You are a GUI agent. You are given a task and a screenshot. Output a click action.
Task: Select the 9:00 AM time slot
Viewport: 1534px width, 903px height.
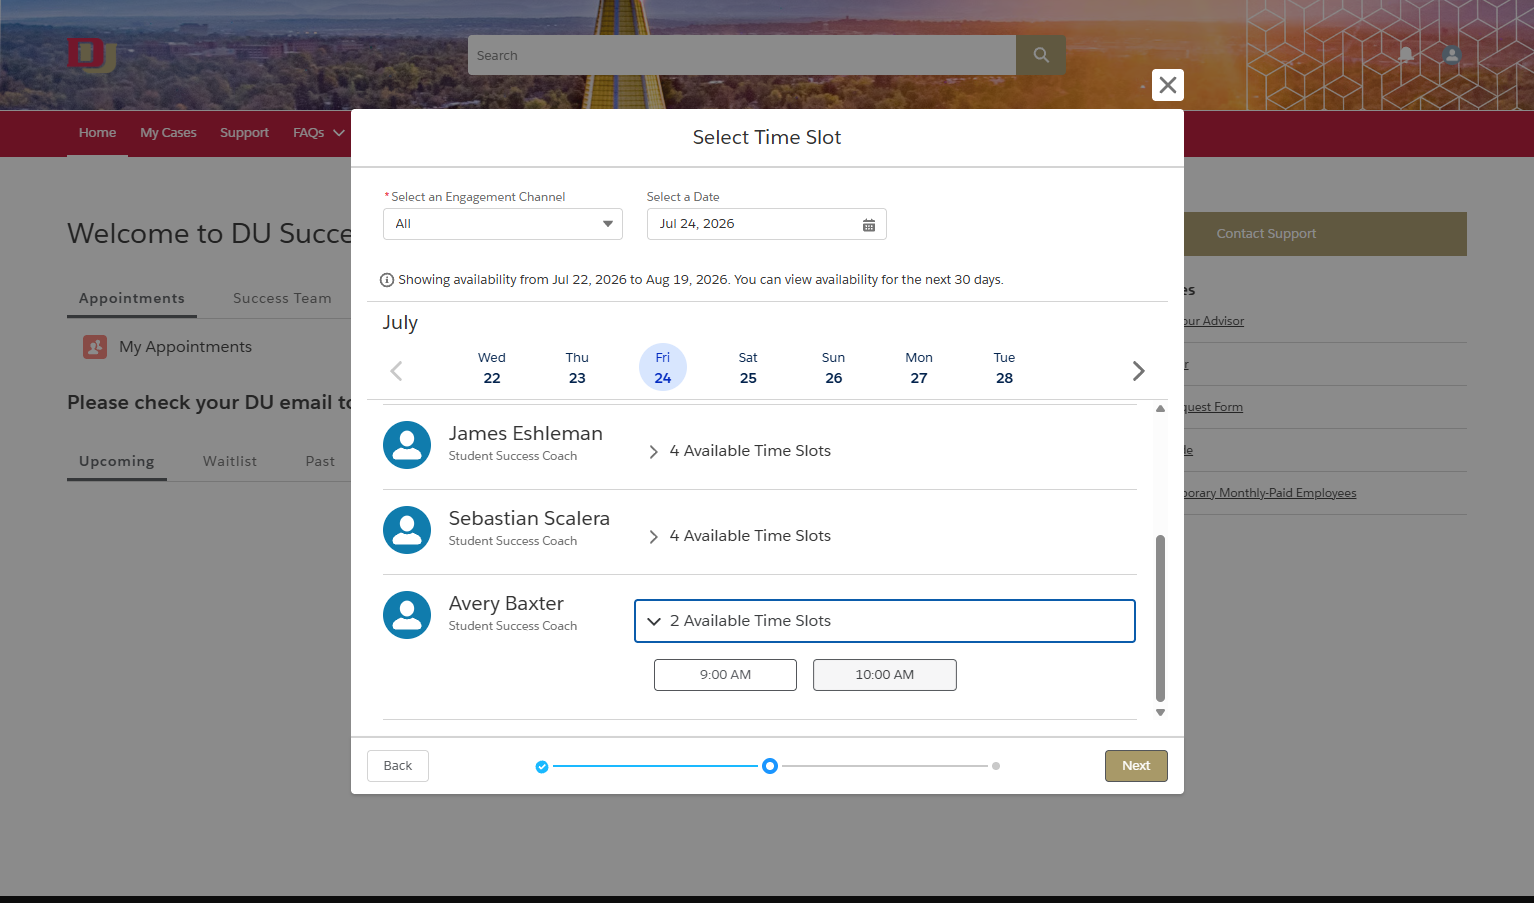(725, 675)
